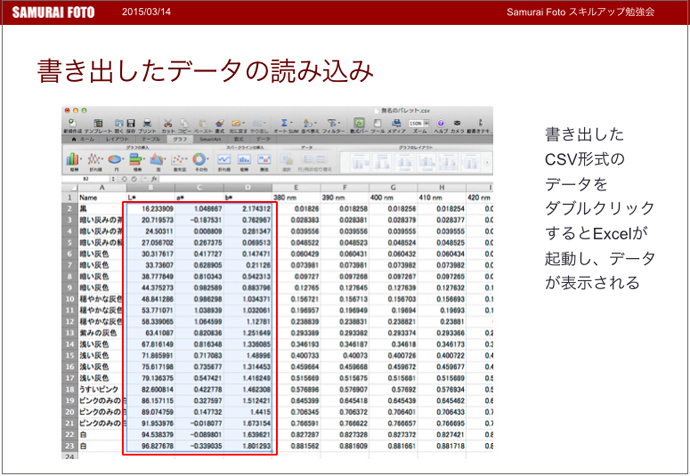Save the workbook with the floppy icon
This screenshot has width=690, height=476.
pyautogui.click(x=131, y=123)
